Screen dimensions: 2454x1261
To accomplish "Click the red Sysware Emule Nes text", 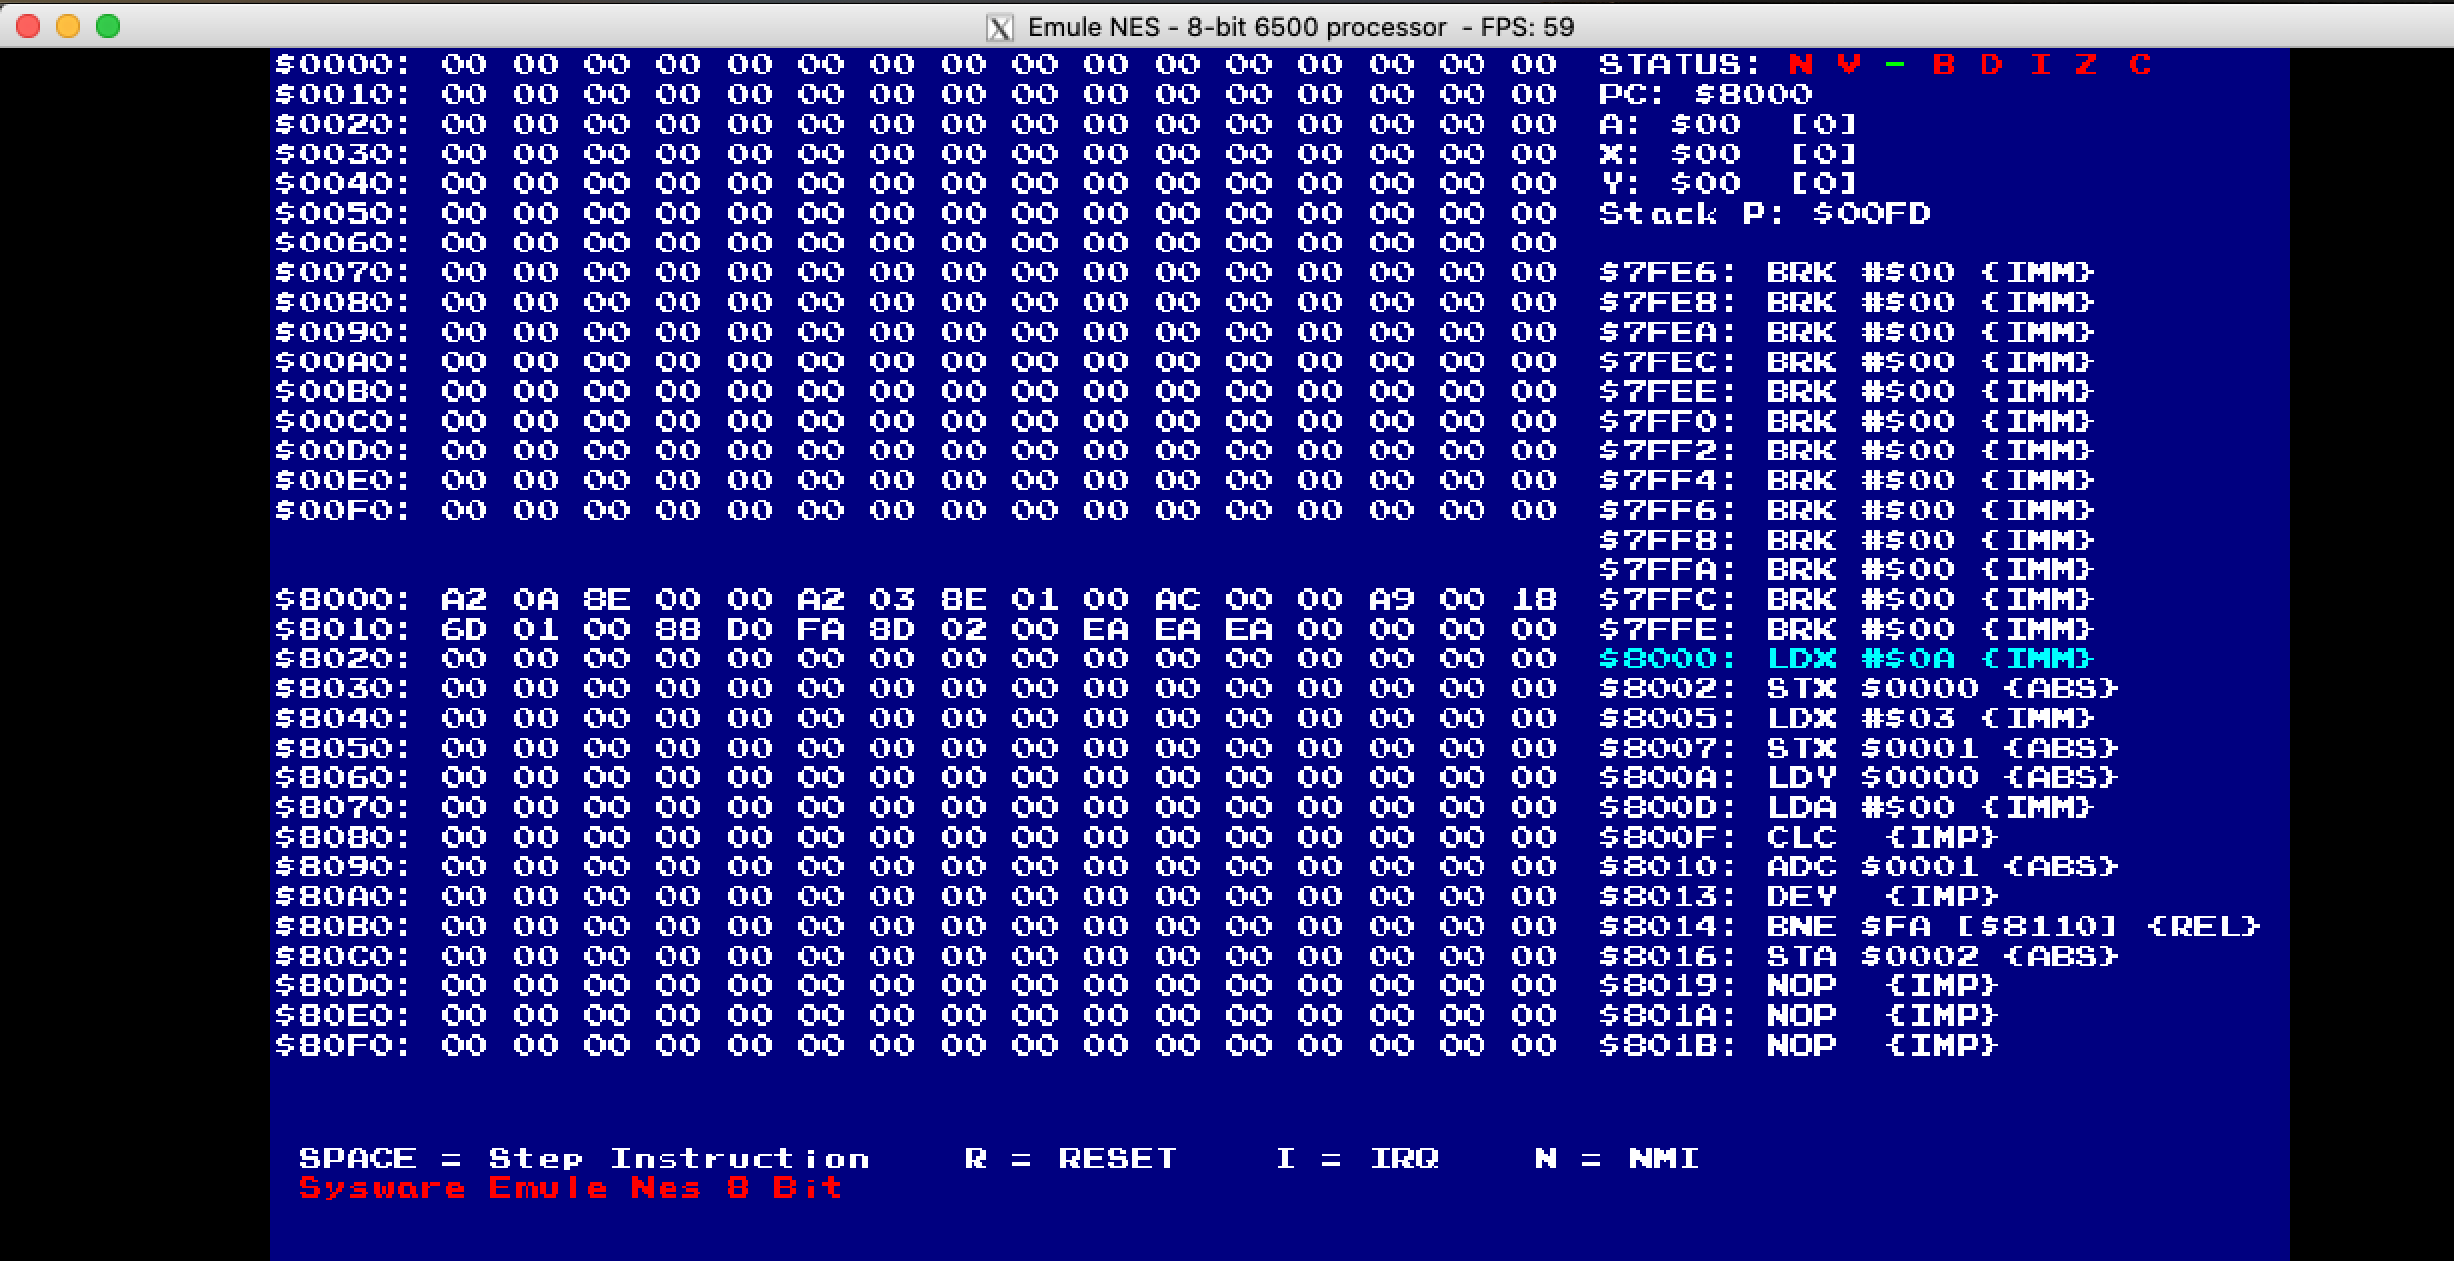I will pos(570,1188).
